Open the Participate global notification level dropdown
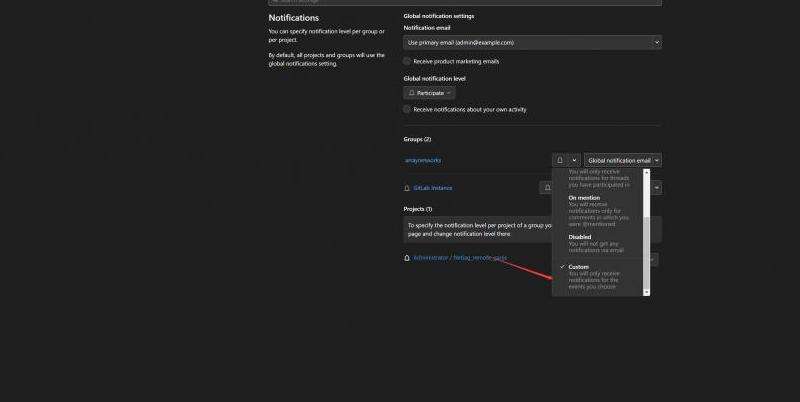Image resolution: width=800 pixels, height=402 pixels. pyautogui.click(x=430, y=92)
